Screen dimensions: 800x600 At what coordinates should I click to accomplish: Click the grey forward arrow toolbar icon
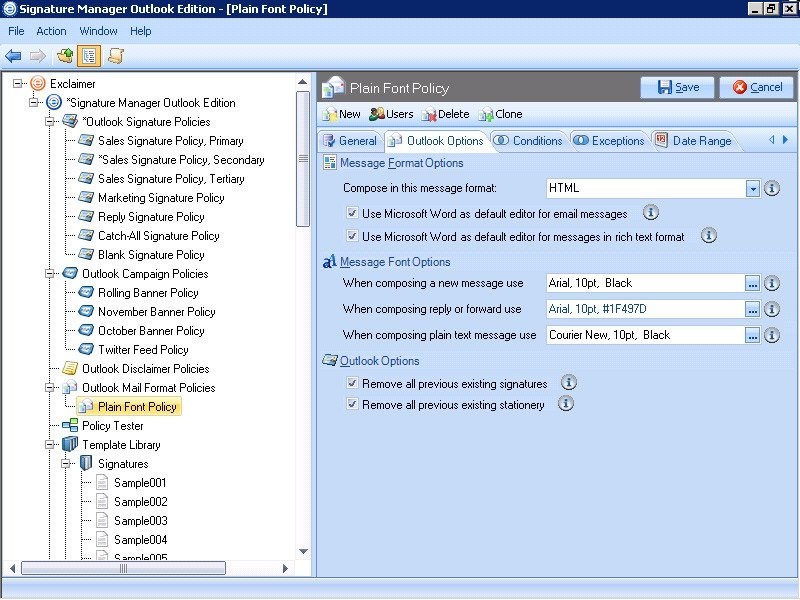tap(38, 56)
